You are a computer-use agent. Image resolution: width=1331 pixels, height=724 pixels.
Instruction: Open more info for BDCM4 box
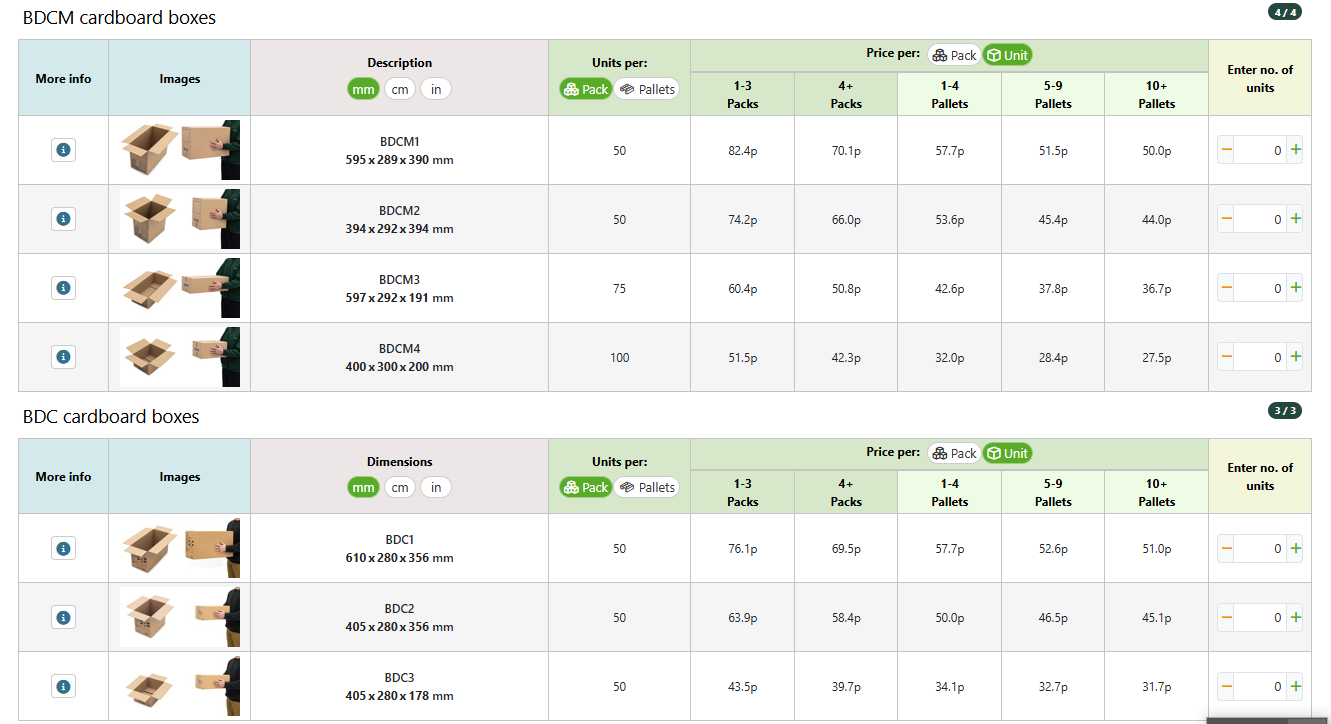(63, 357)
